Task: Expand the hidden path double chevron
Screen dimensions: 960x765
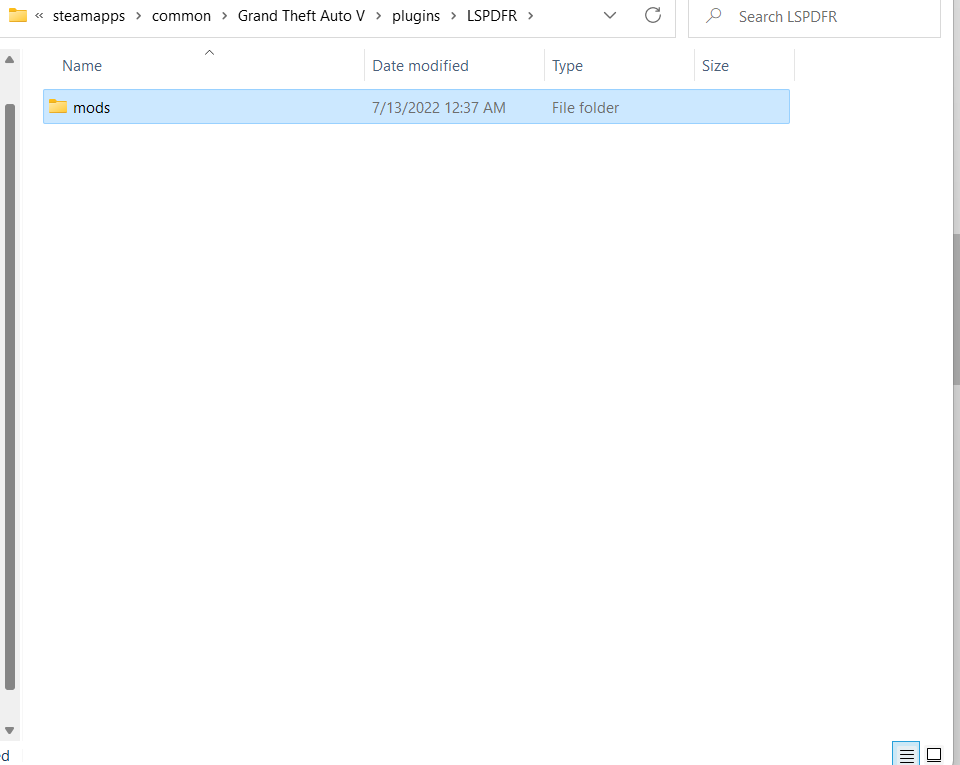Action: coord(39,16)
